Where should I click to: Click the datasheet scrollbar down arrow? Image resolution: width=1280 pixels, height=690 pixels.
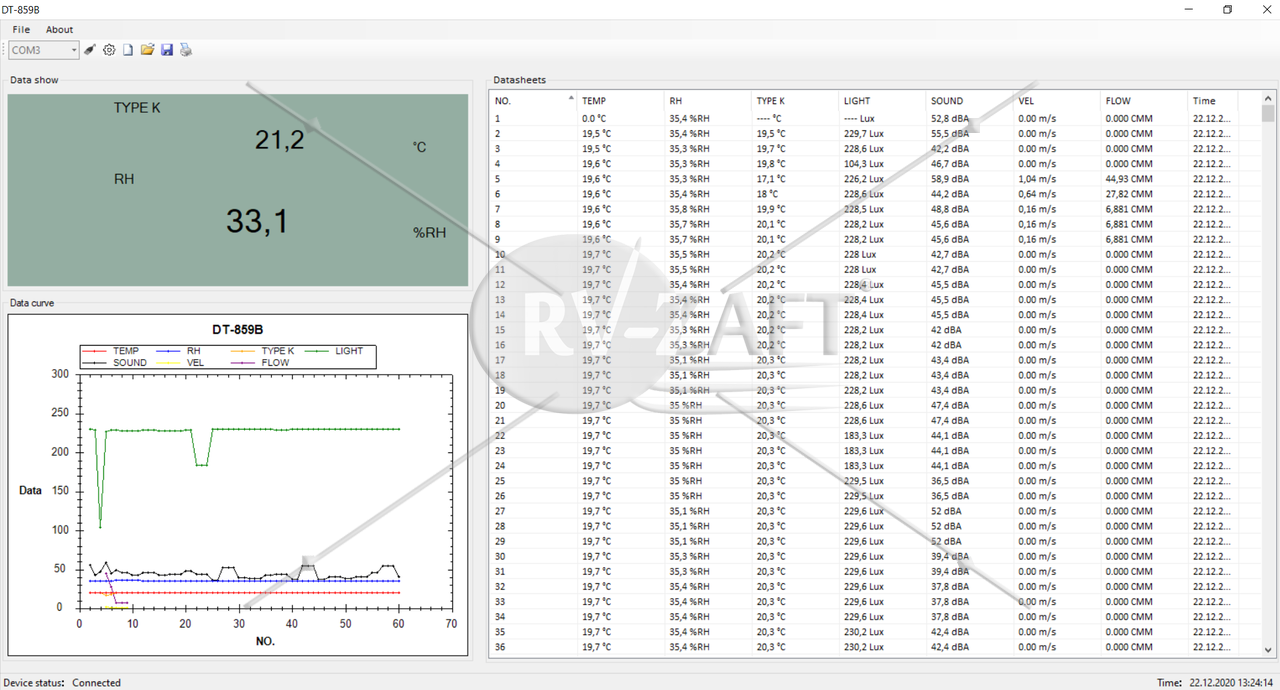click(x=1268, y=649)
